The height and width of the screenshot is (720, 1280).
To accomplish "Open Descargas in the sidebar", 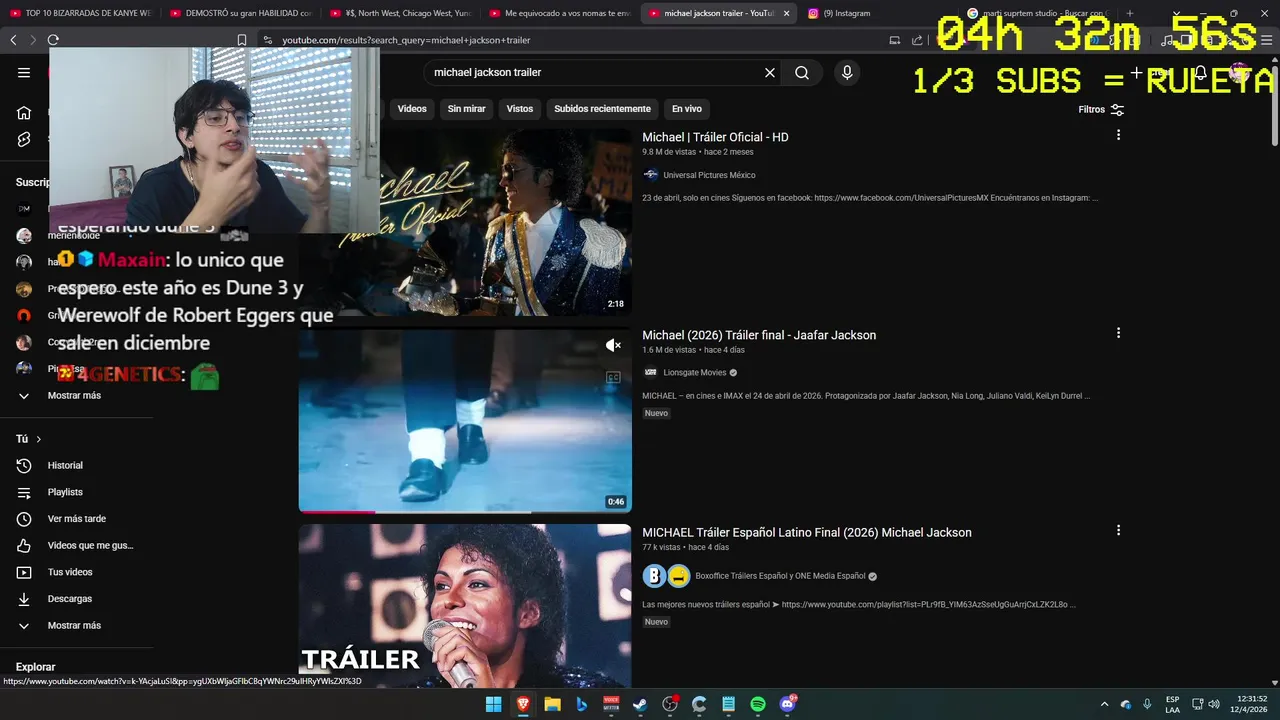I will 69,599.
